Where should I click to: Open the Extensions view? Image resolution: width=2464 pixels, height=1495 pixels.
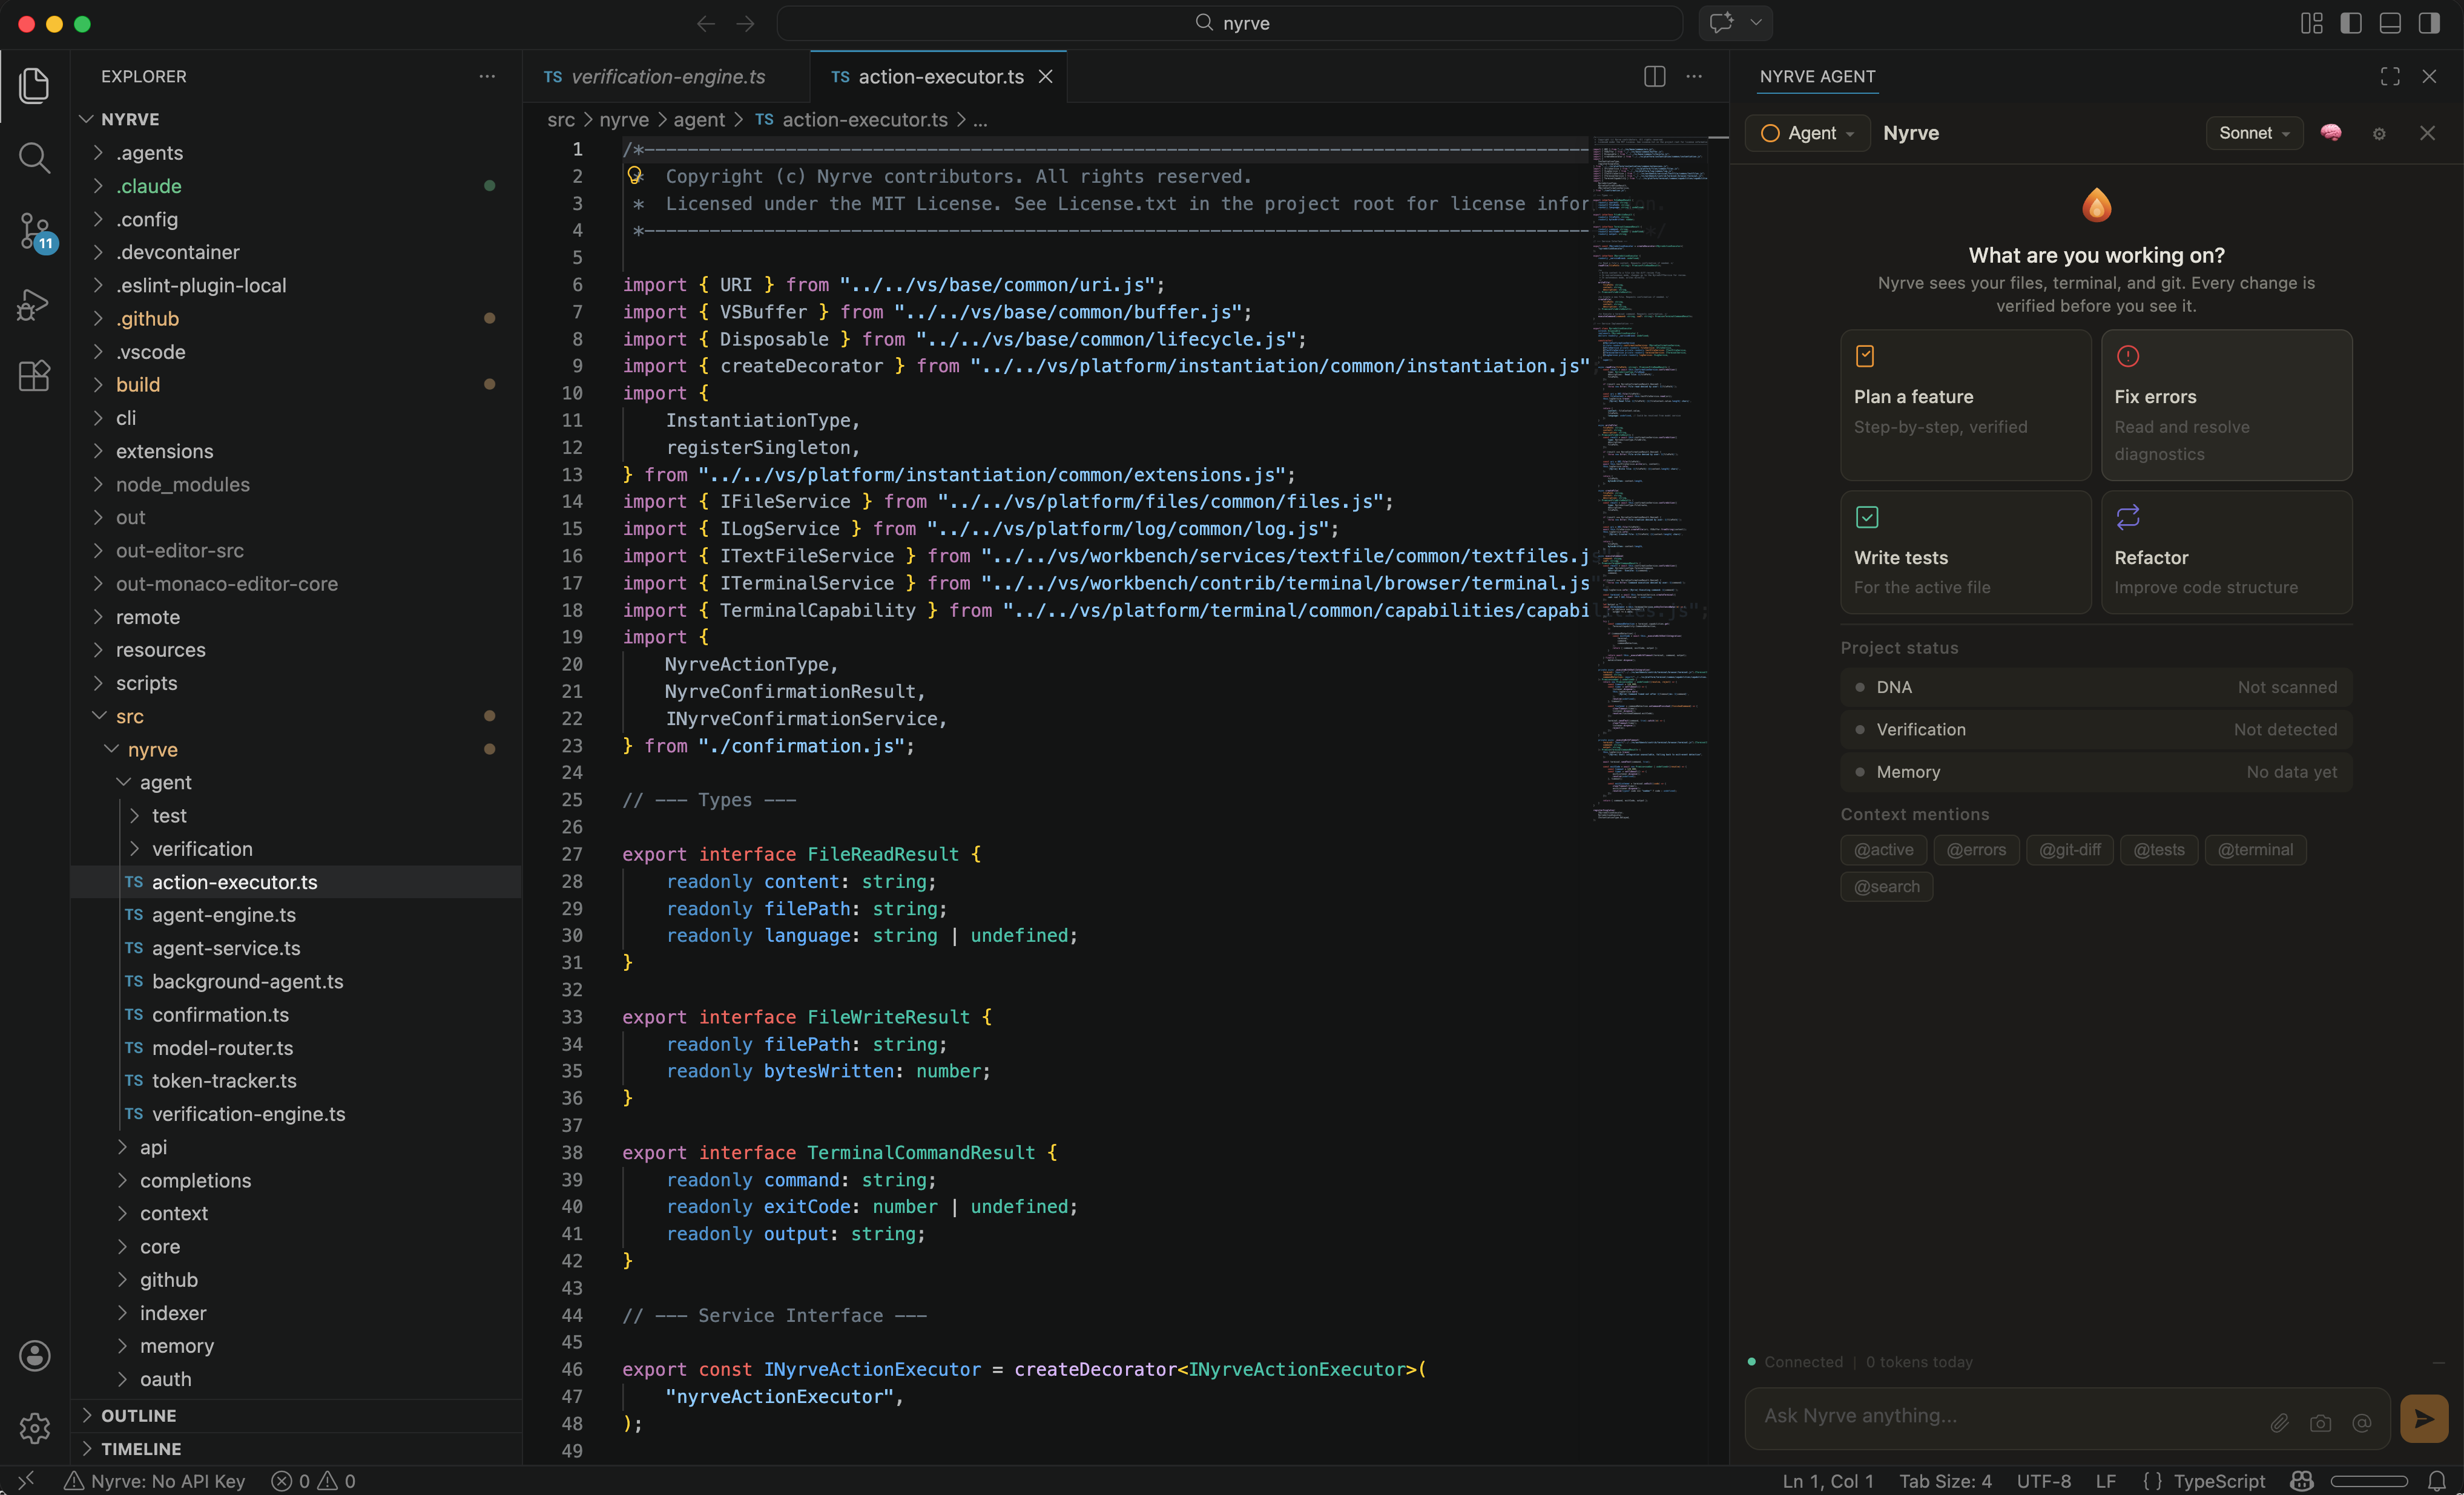(34, 376)
